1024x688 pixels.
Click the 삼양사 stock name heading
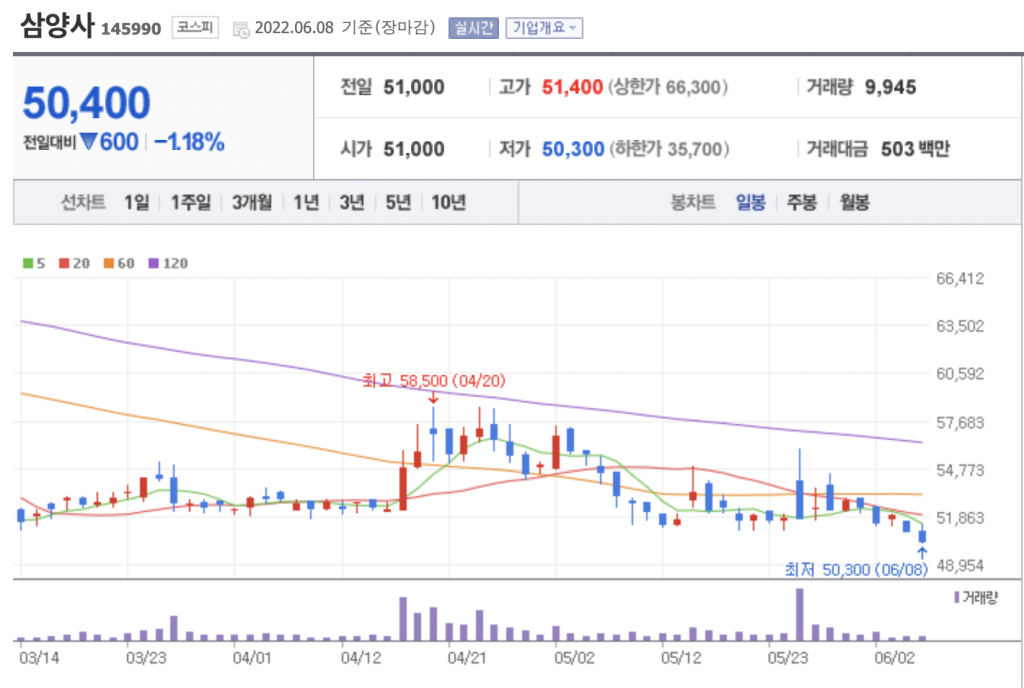click(x=57, y=26)
